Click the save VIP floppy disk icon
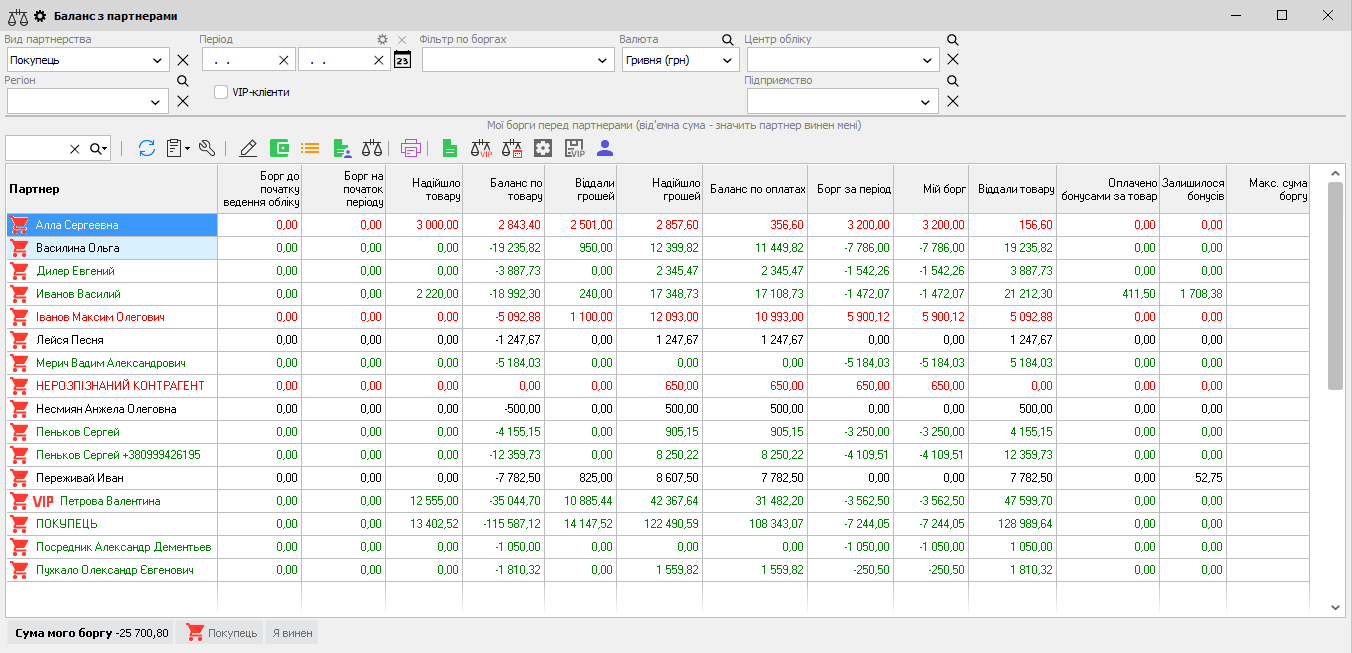The width and height of the screenshot is (1352, 653). (574, 148)
